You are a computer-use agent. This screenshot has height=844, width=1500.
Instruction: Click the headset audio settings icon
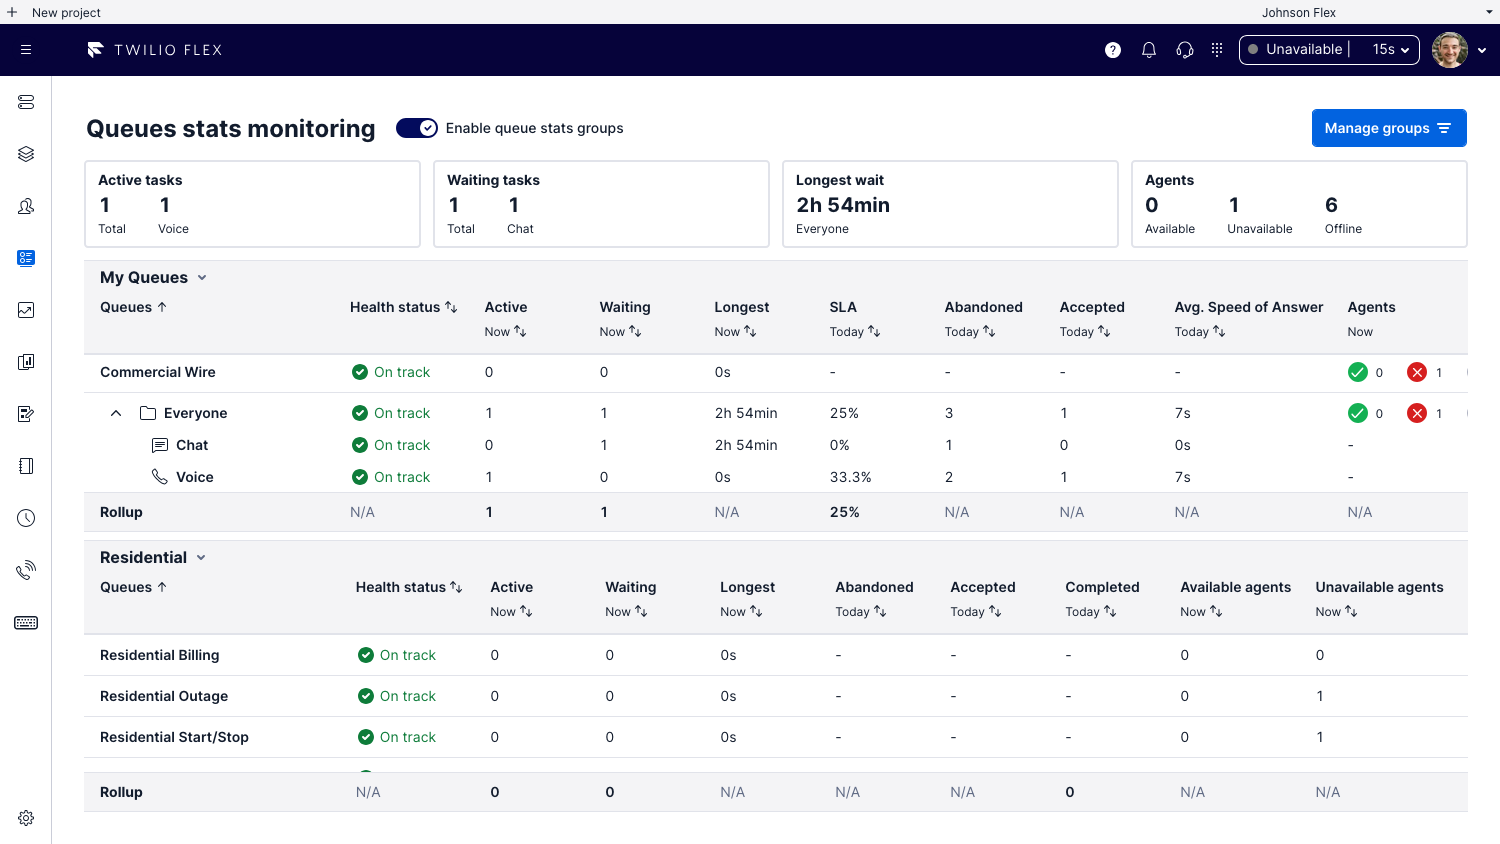pyautogui.click(x=1184, y=49)
